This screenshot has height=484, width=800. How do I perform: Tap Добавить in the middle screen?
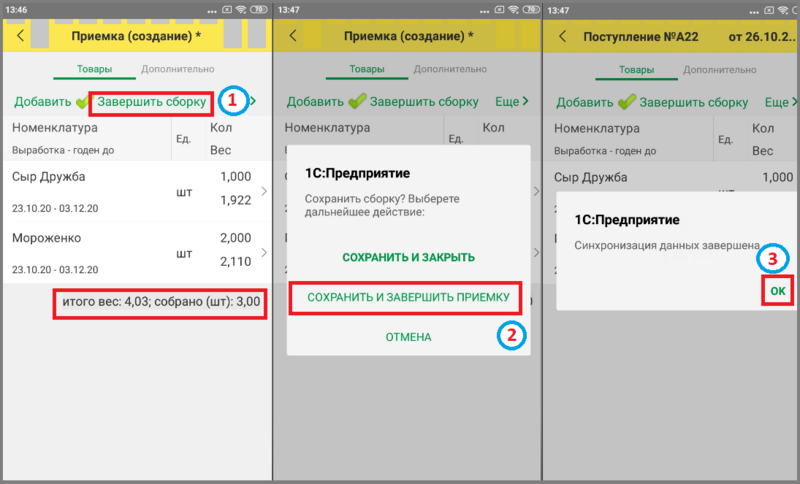tap(315, 102)
